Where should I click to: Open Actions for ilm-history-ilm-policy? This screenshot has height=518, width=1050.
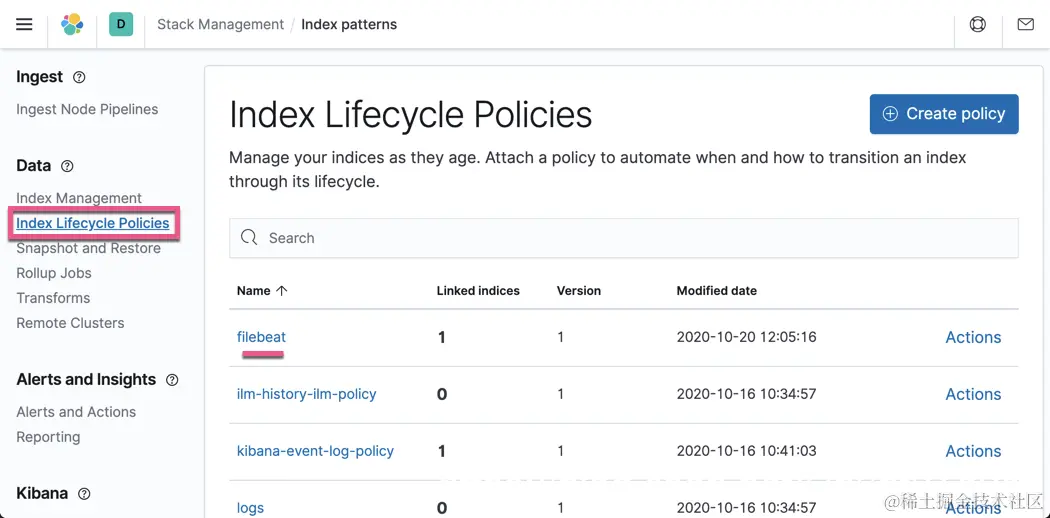point(973,394)
